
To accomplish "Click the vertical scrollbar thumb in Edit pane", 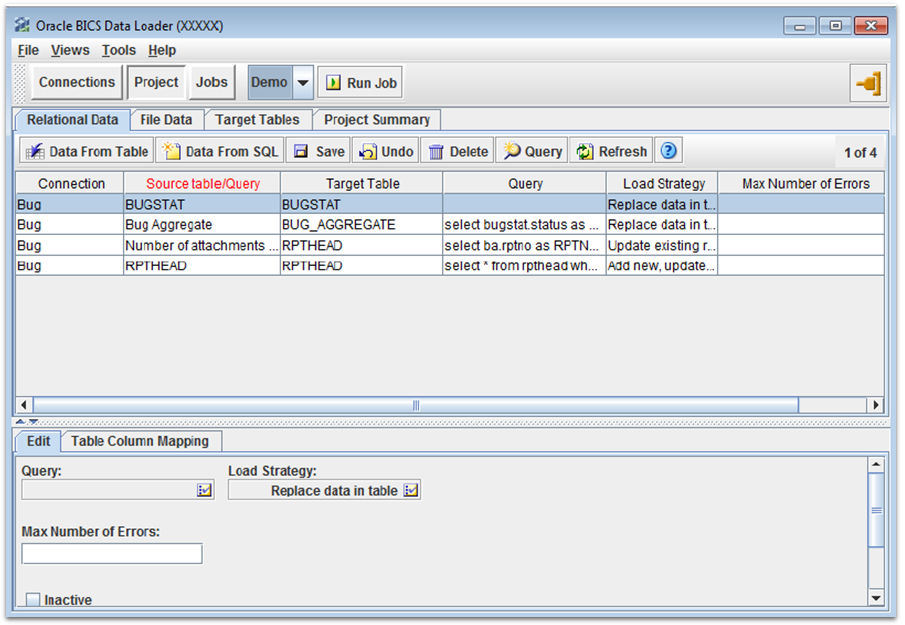I will tap(876, 510).
